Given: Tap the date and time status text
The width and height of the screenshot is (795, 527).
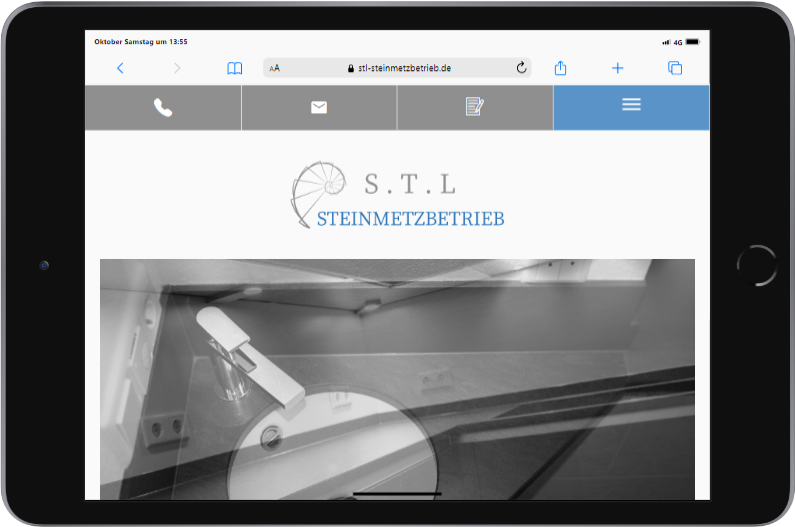Looking at the screenshot, I should 141,42.
